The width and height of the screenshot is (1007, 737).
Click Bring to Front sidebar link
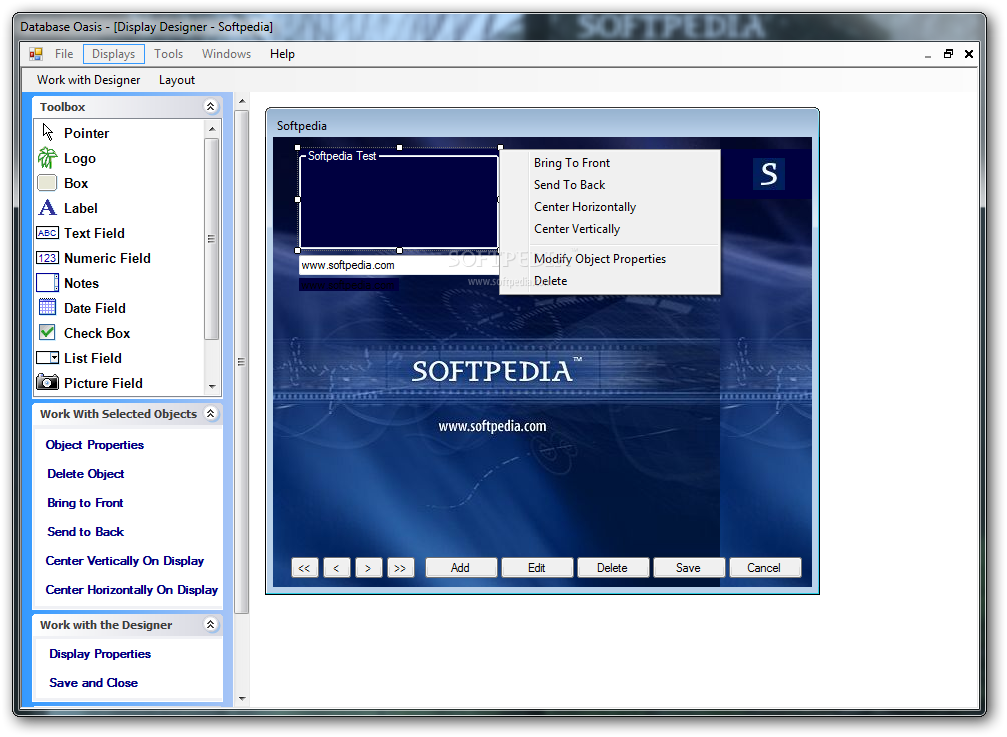pos(85,502)
